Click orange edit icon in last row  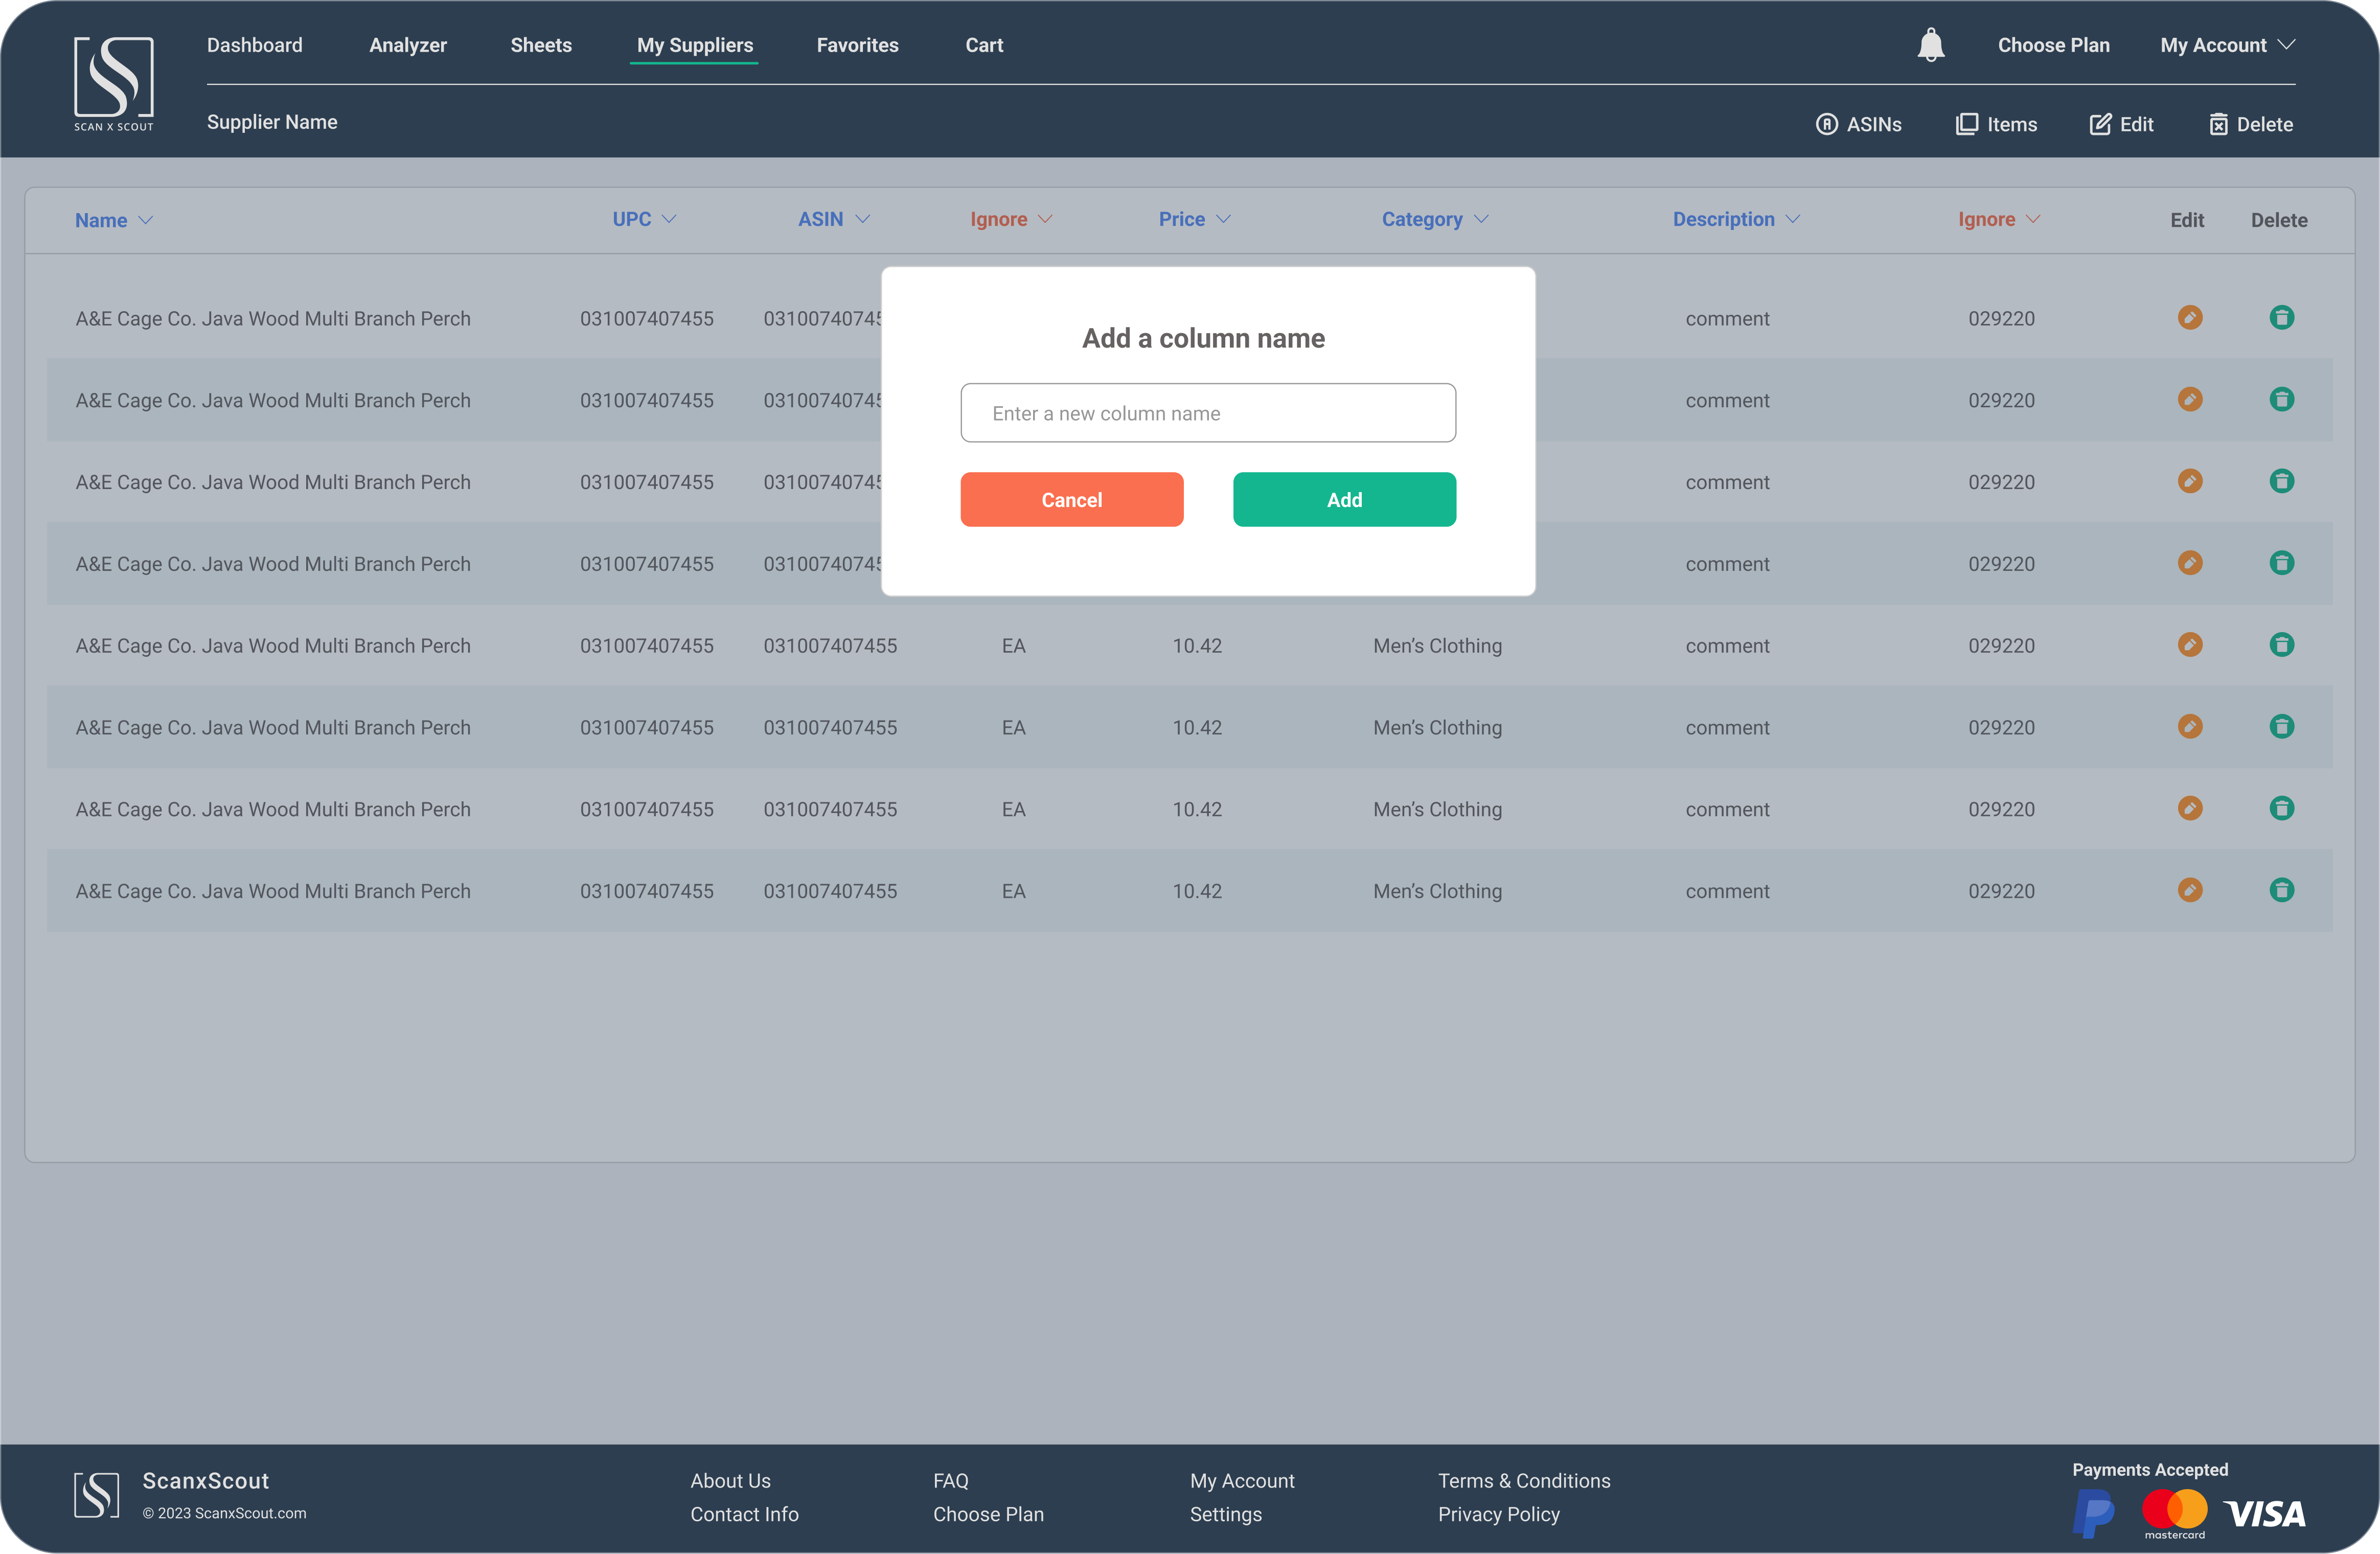pyautogui.click(x=2190, y=890)
